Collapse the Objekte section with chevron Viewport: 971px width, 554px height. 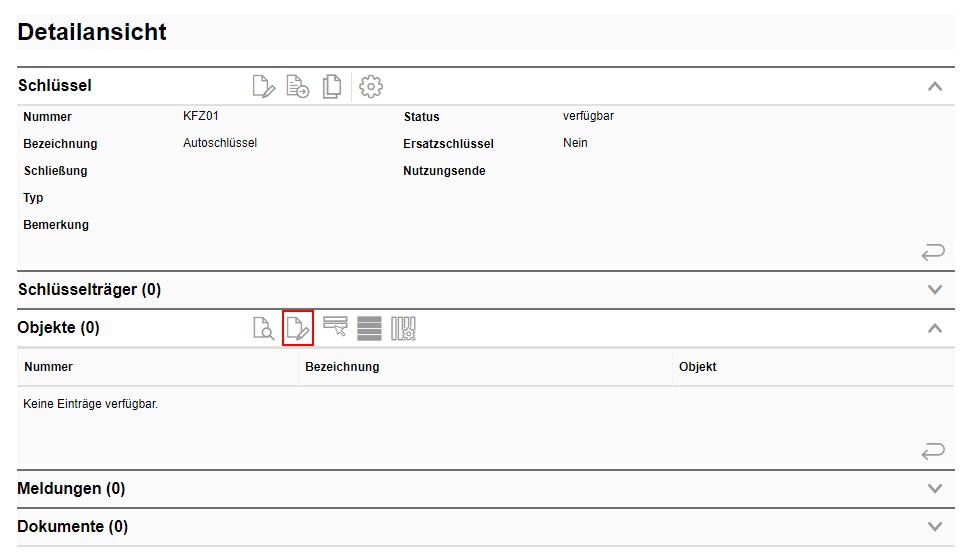pos(935,328)
